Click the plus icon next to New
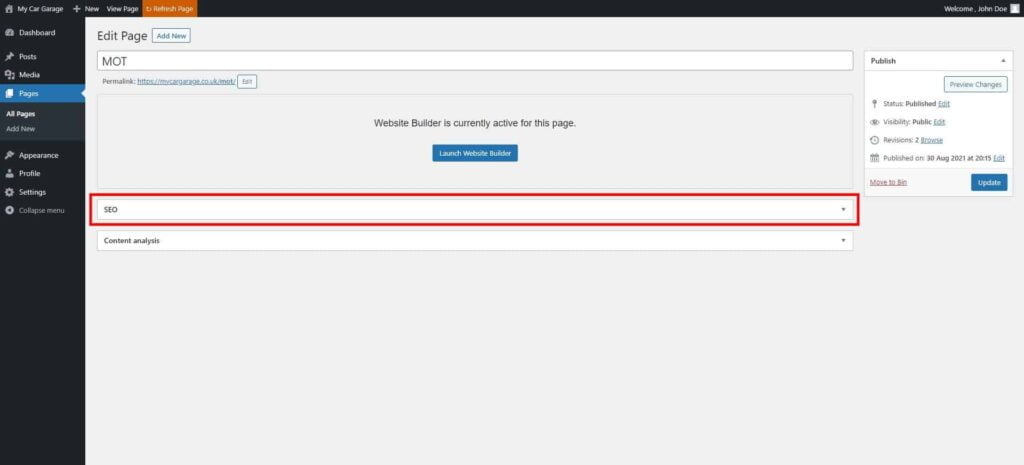Viewport: 1024px width, 465px height. 76,9
